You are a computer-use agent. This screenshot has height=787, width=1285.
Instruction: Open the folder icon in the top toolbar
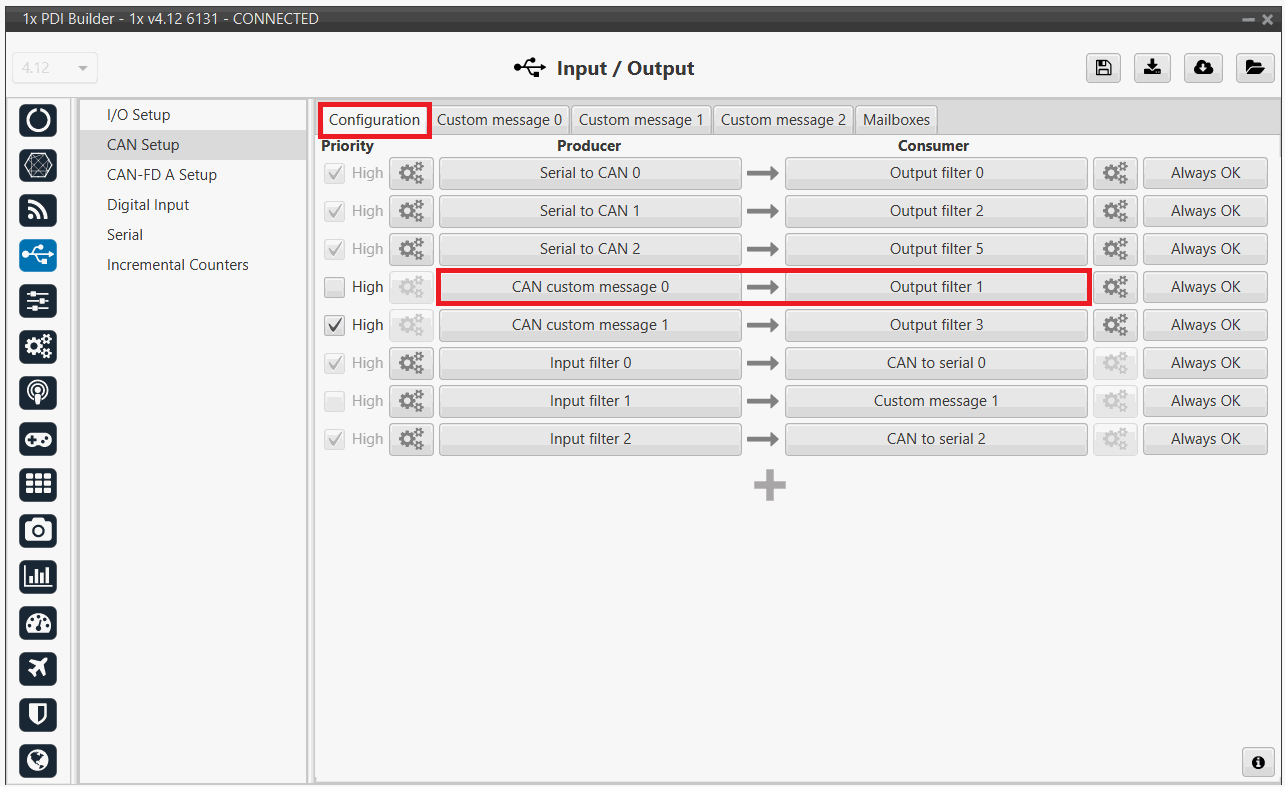click(x=1254, y=68)
